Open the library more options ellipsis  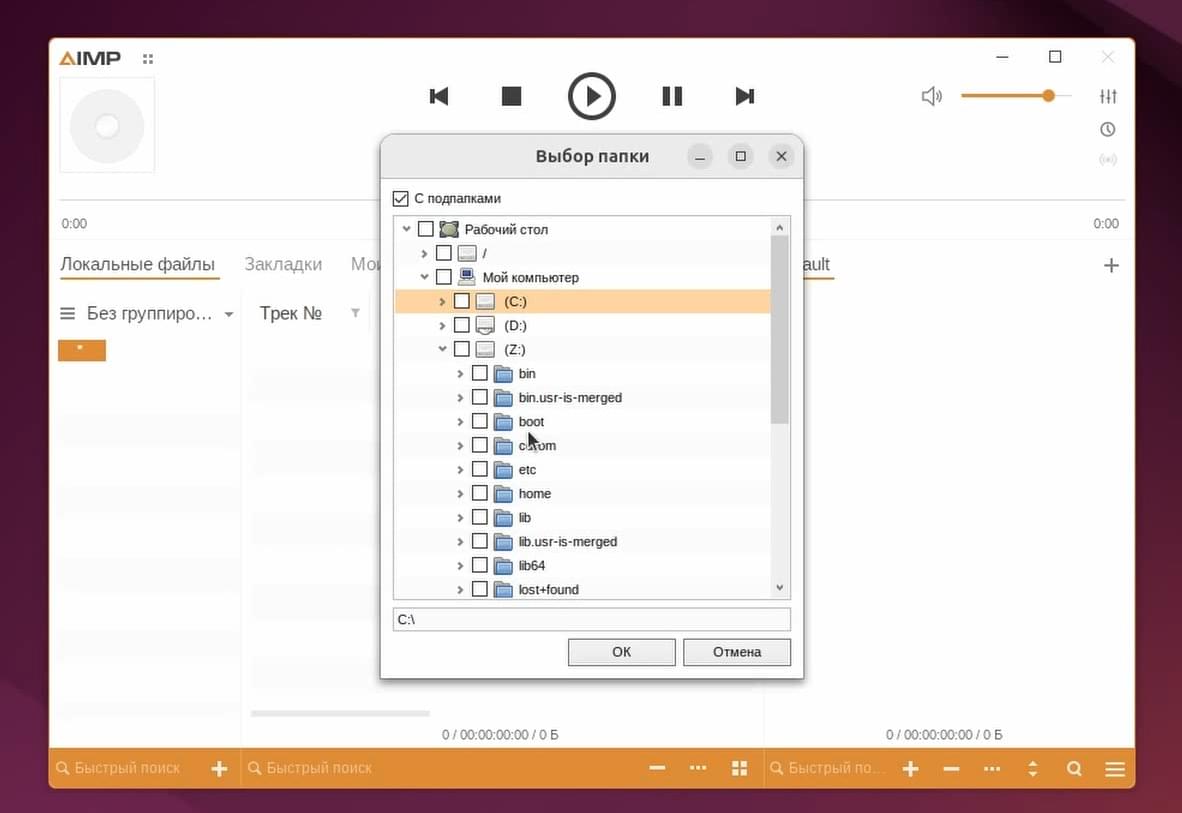pyautogui.click(x=698, y=769)
